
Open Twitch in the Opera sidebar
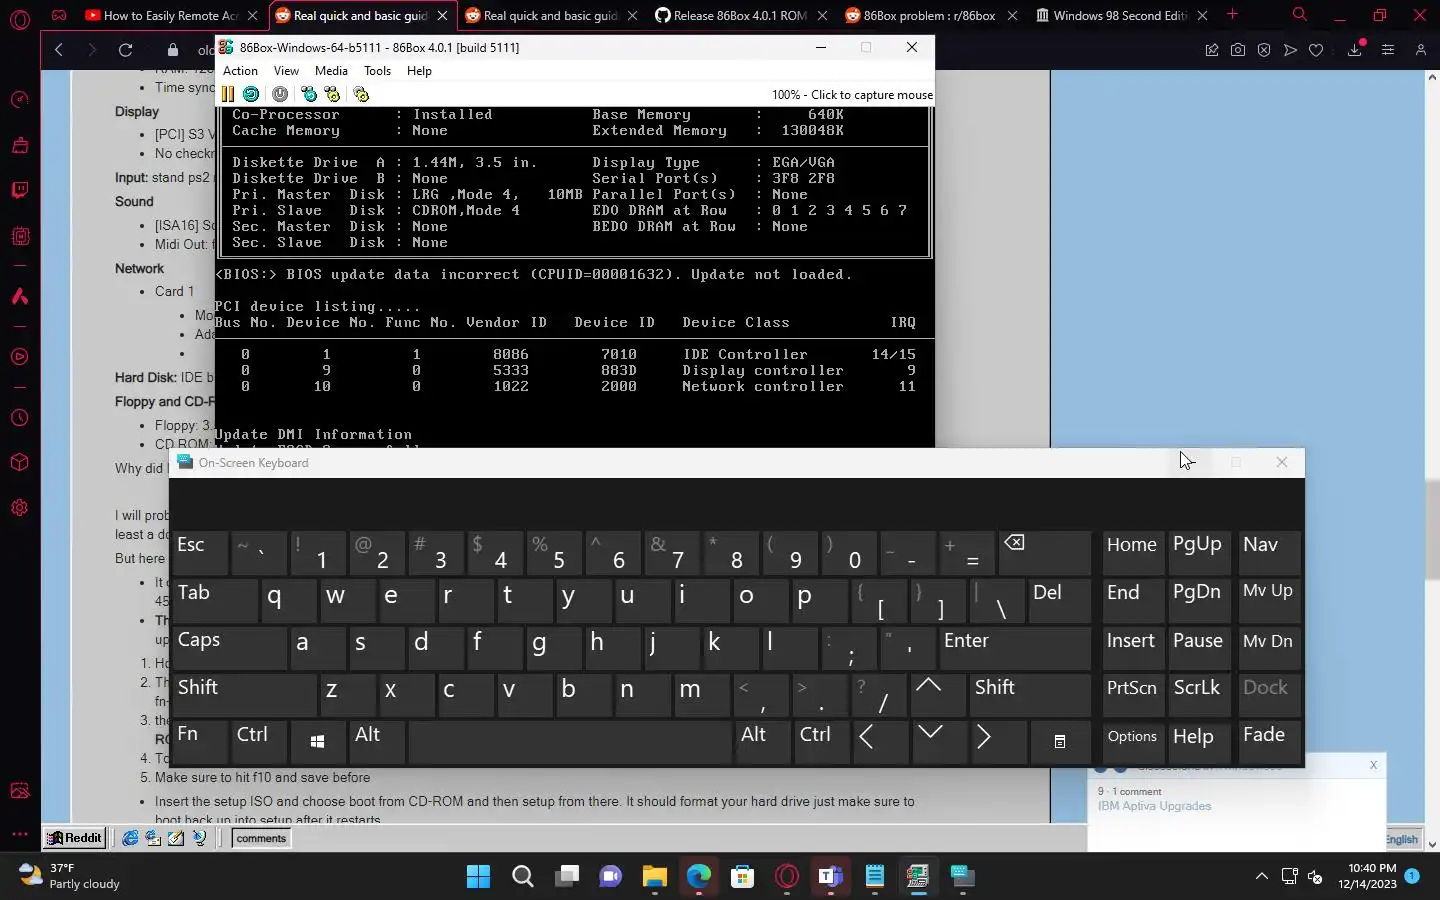(x=19, y=190)
